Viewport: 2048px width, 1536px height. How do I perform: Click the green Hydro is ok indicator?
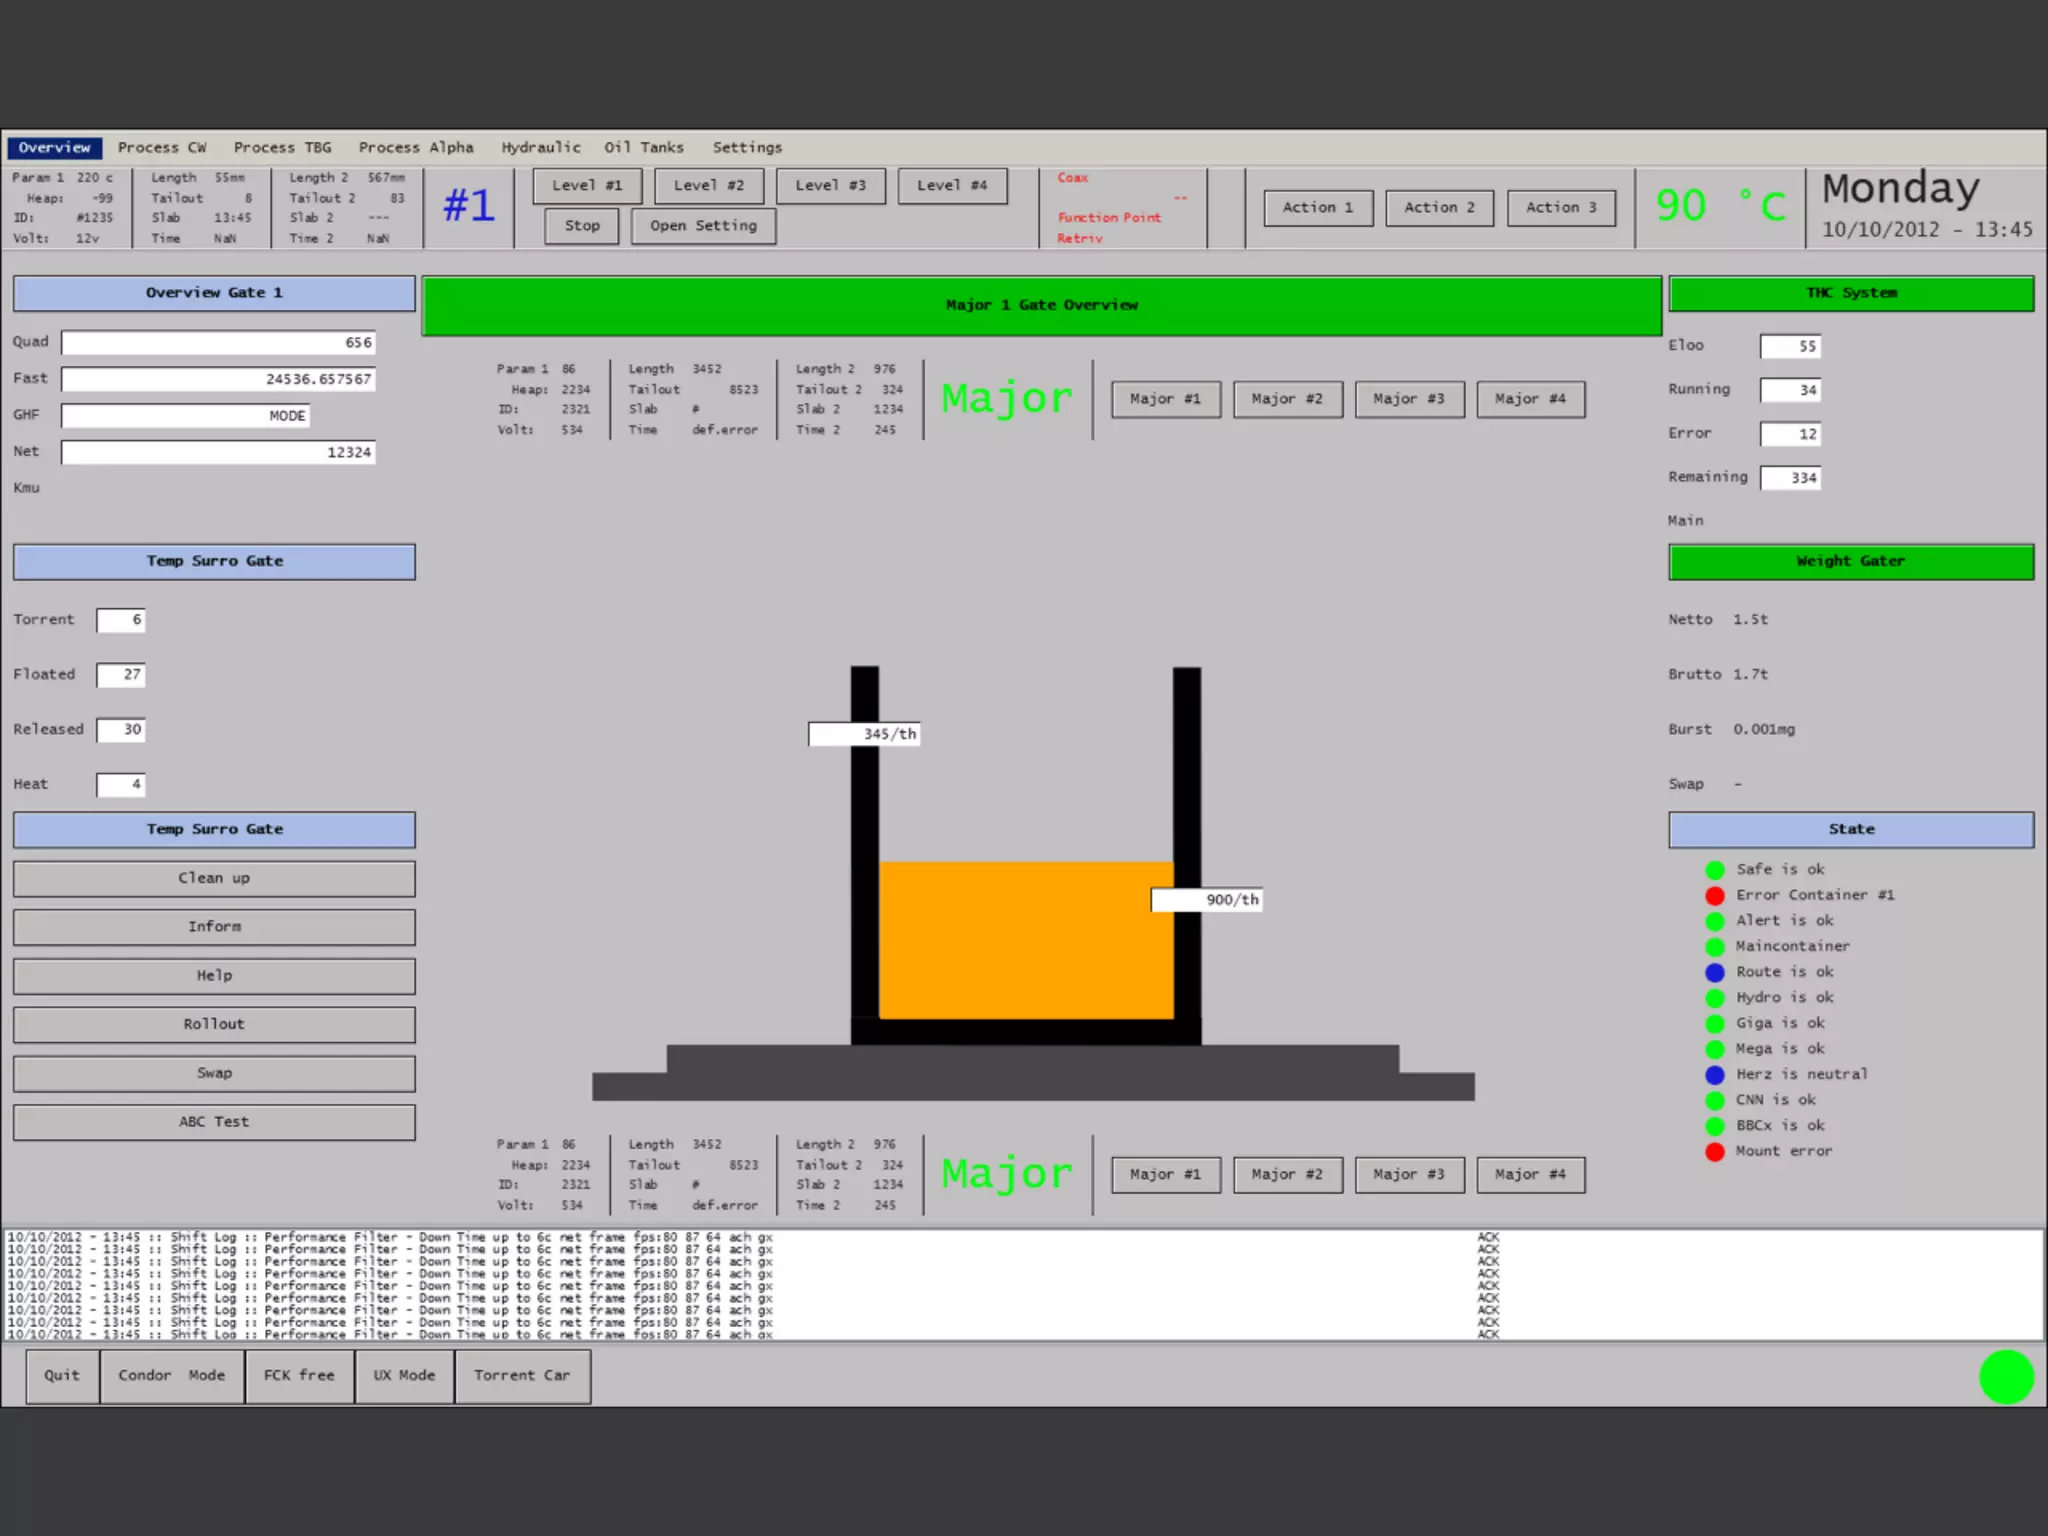coord(1715,997)
